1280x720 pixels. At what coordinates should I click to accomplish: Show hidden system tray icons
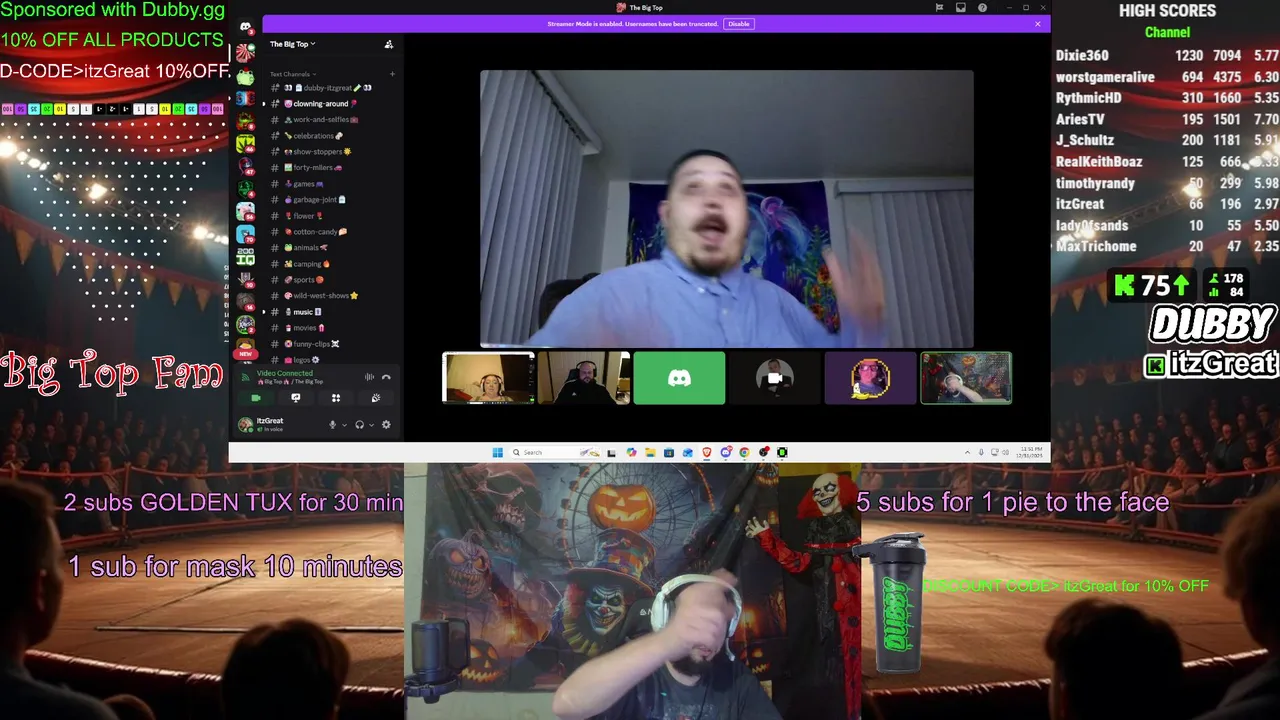click(x=967, y=452)
